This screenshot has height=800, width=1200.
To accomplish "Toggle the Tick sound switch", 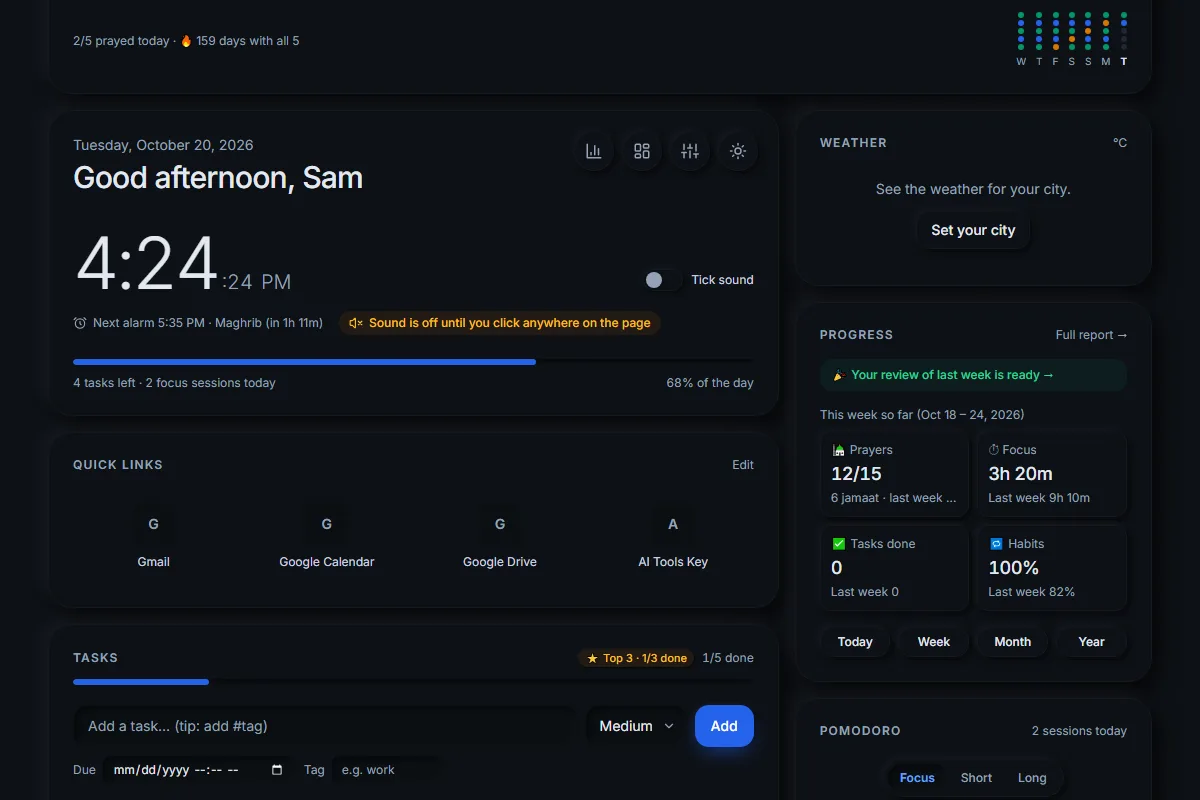I will coord(662,280).
